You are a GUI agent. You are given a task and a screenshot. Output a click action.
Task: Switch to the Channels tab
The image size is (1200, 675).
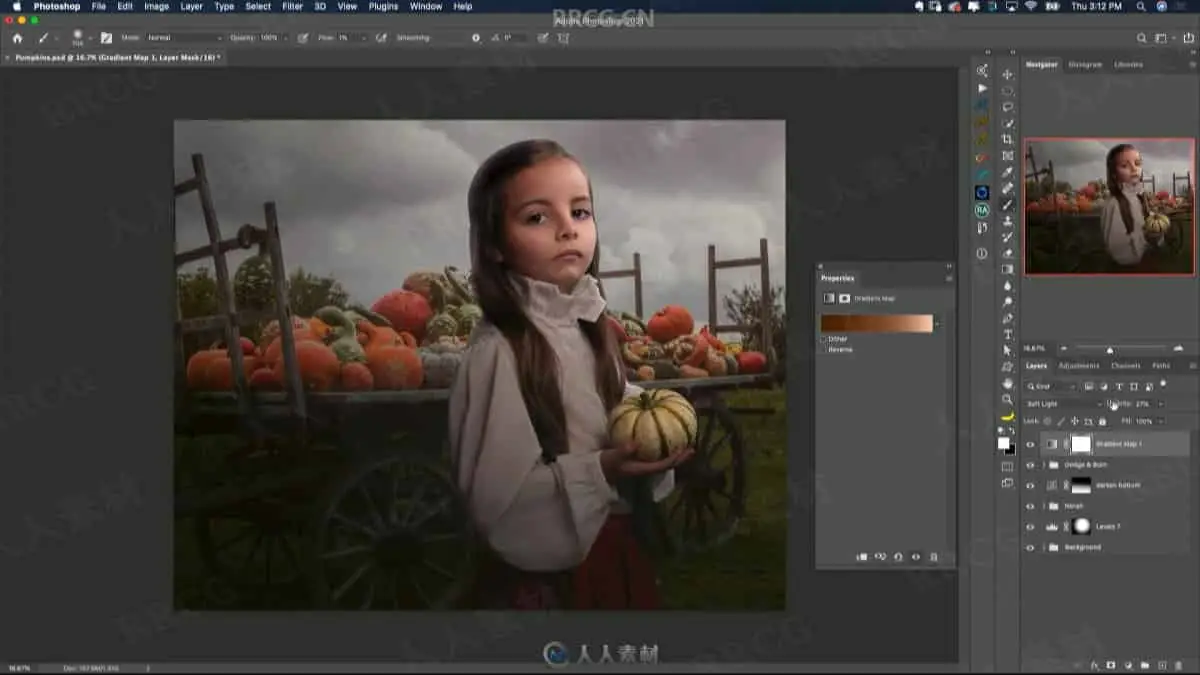coord(1126,366)
